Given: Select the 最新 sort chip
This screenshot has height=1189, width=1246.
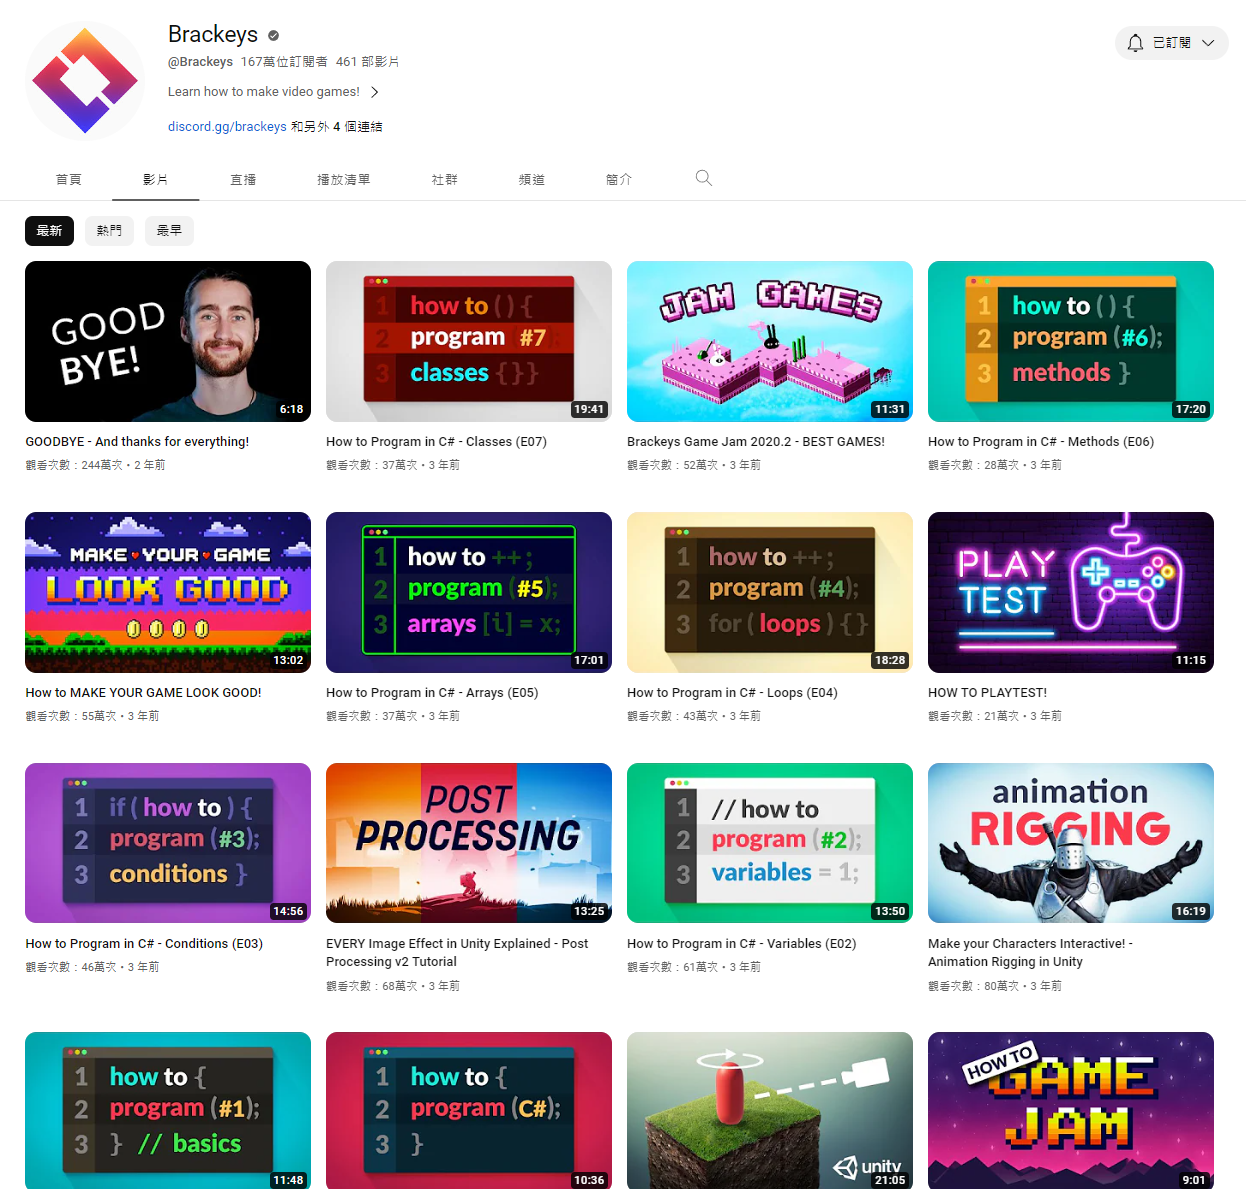Looking at the screenshot, I should point(49,231).
